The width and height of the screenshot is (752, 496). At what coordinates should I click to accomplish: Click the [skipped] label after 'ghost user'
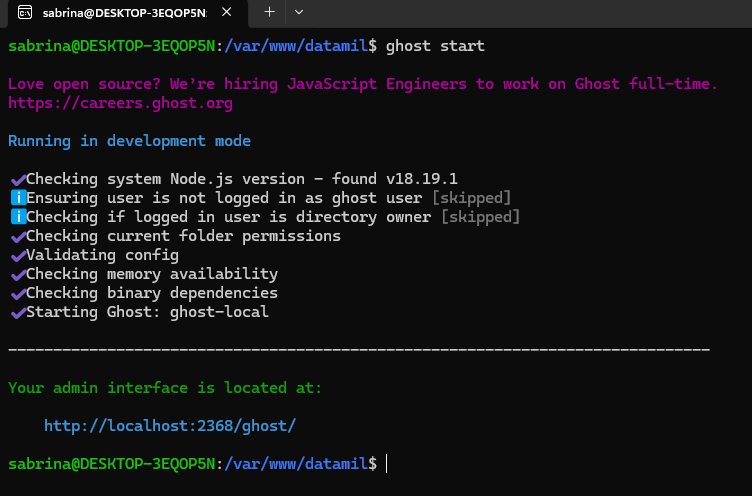471,198
